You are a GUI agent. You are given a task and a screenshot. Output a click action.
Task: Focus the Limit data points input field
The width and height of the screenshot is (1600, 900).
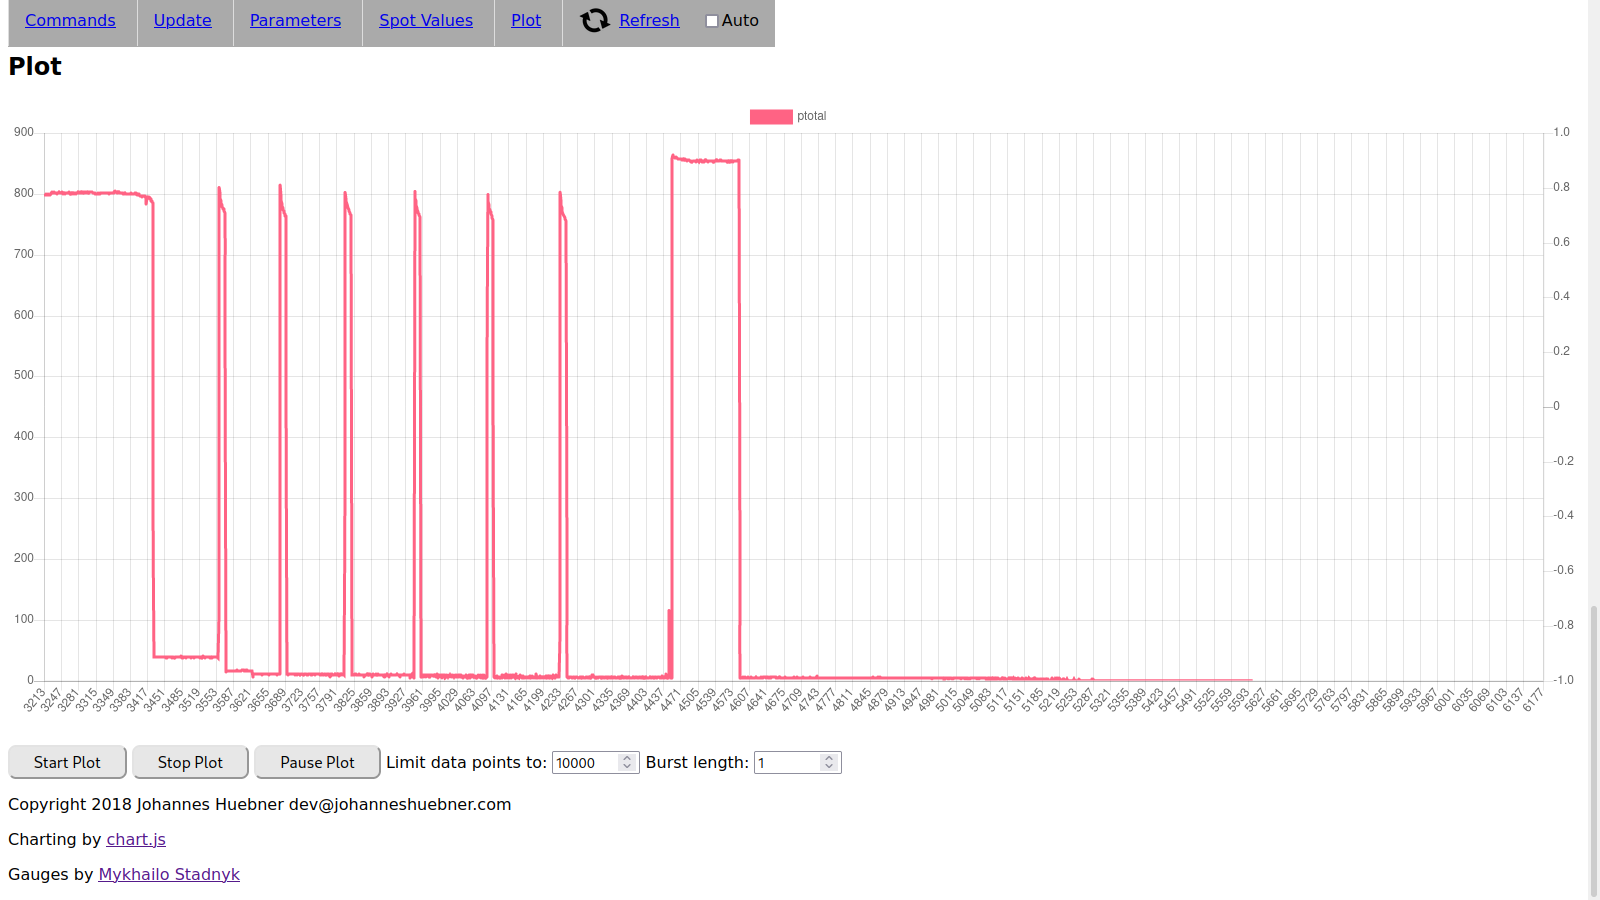tap(585, 763)
